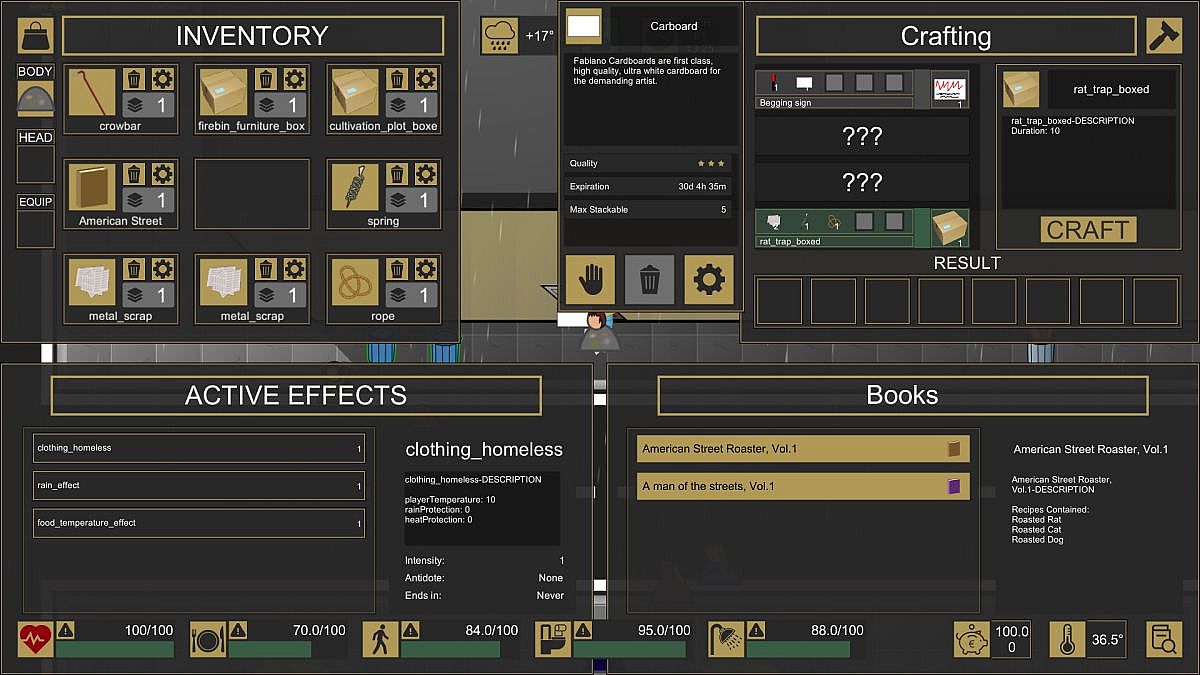
Task: Open gear options for cultivation_plot_boxe
Action: coord(426,79)
